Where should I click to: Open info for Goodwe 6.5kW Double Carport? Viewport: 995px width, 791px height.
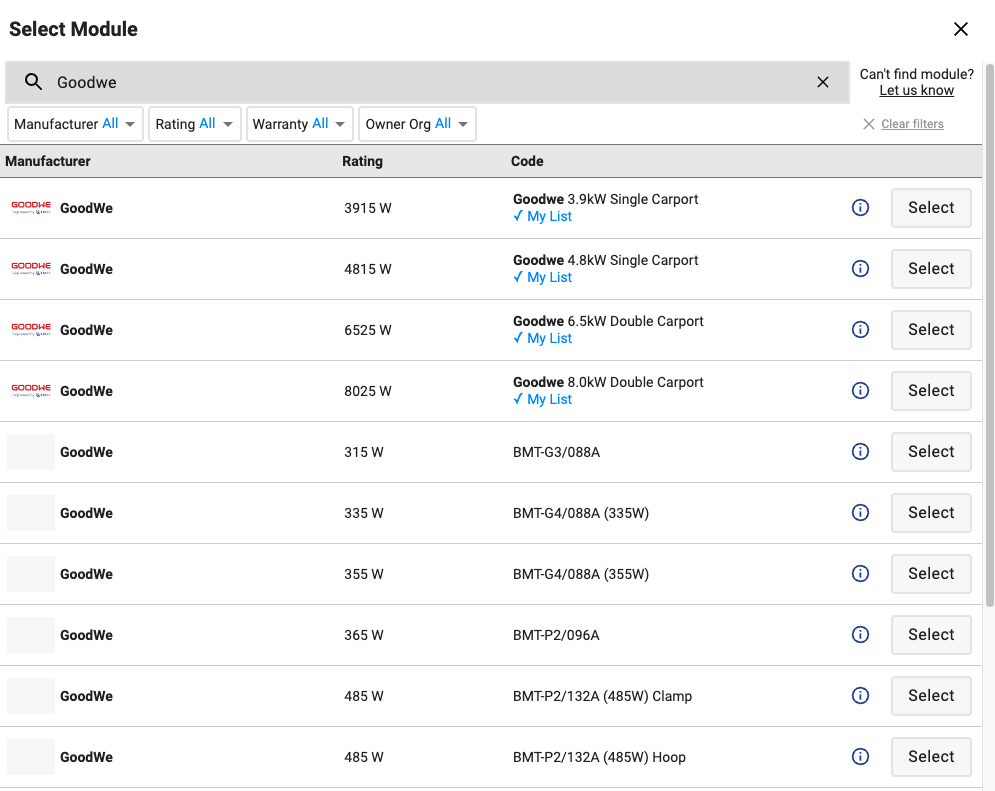coord(860,329)
